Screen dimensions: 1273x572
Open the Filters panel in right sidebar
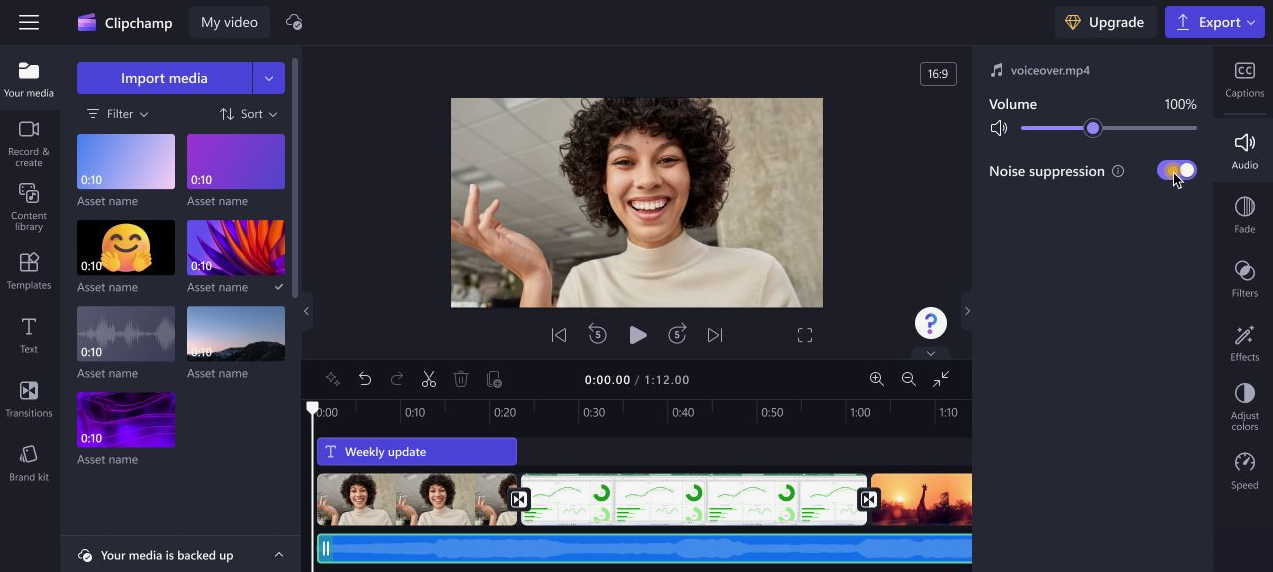point(1244,279)
